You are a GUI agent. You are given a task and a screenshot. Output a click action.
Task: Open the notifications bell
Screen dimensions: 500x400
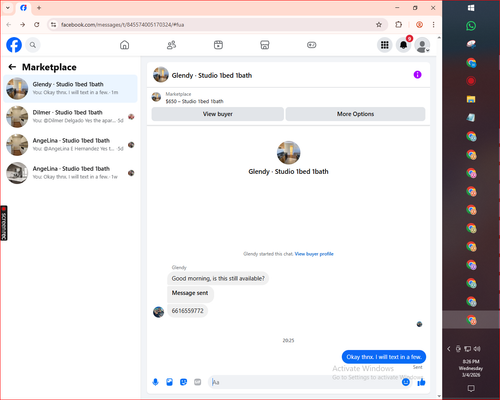pos(403,45)
